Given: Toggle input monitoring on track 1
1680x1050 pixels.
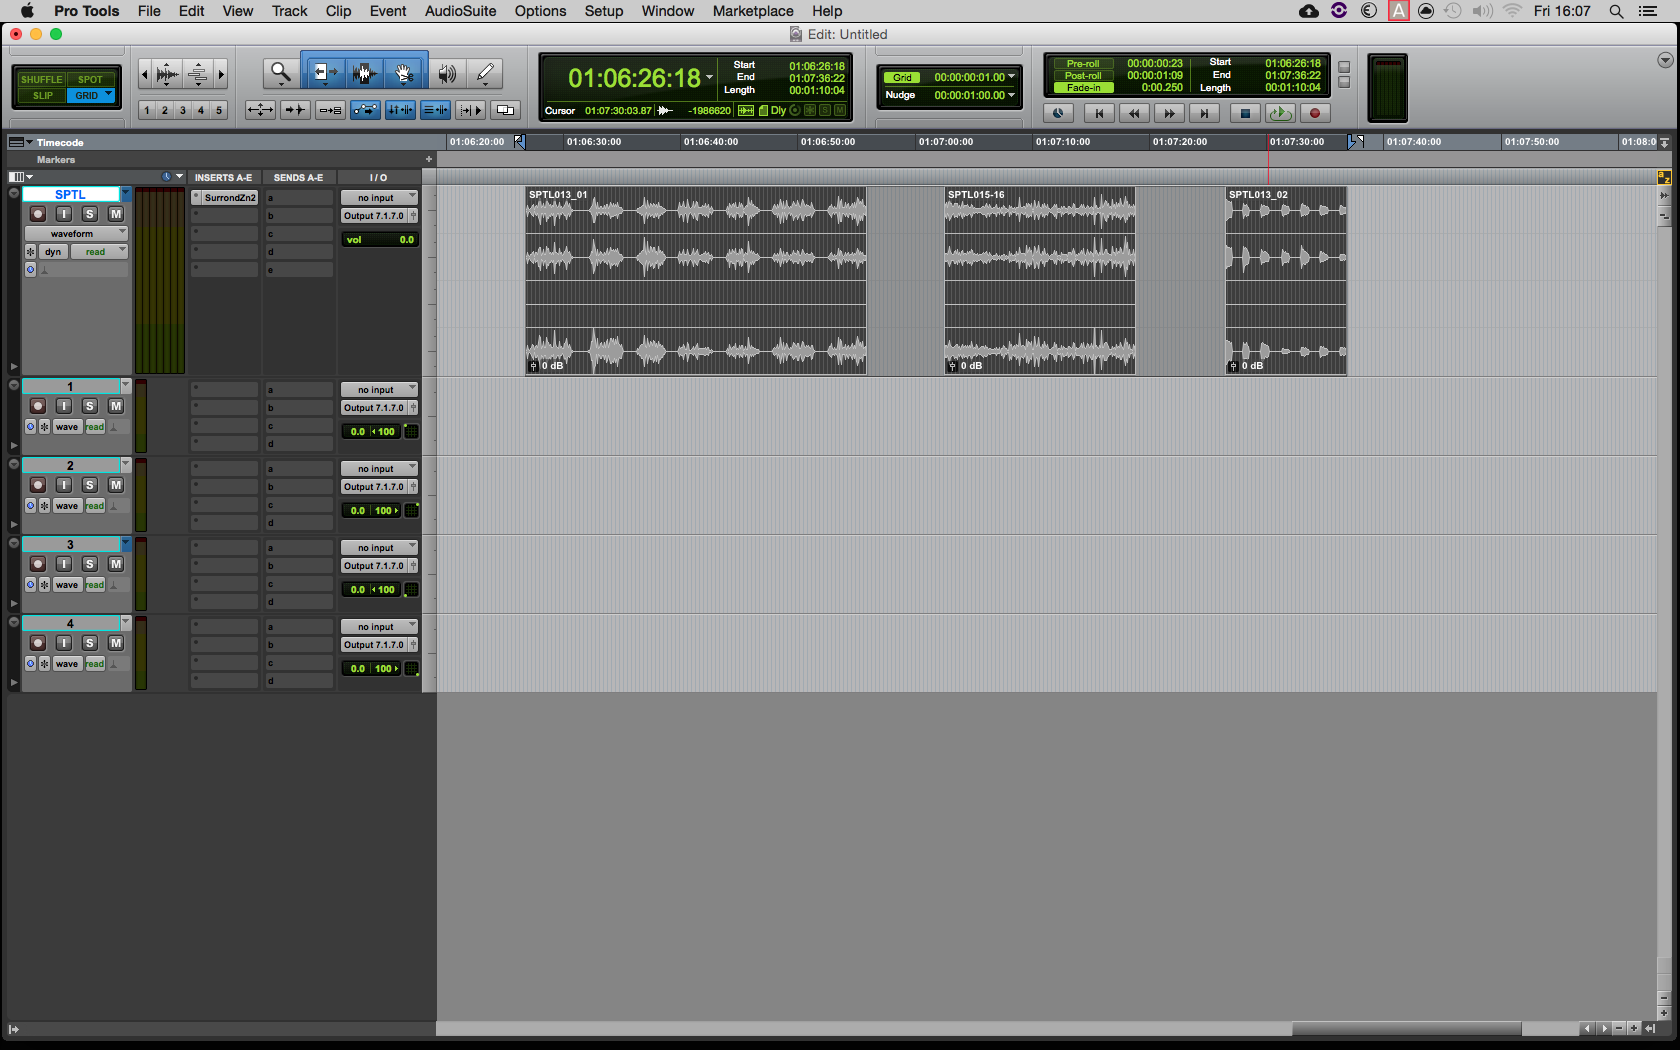Looking at the screenshot, I should point(64,406).
